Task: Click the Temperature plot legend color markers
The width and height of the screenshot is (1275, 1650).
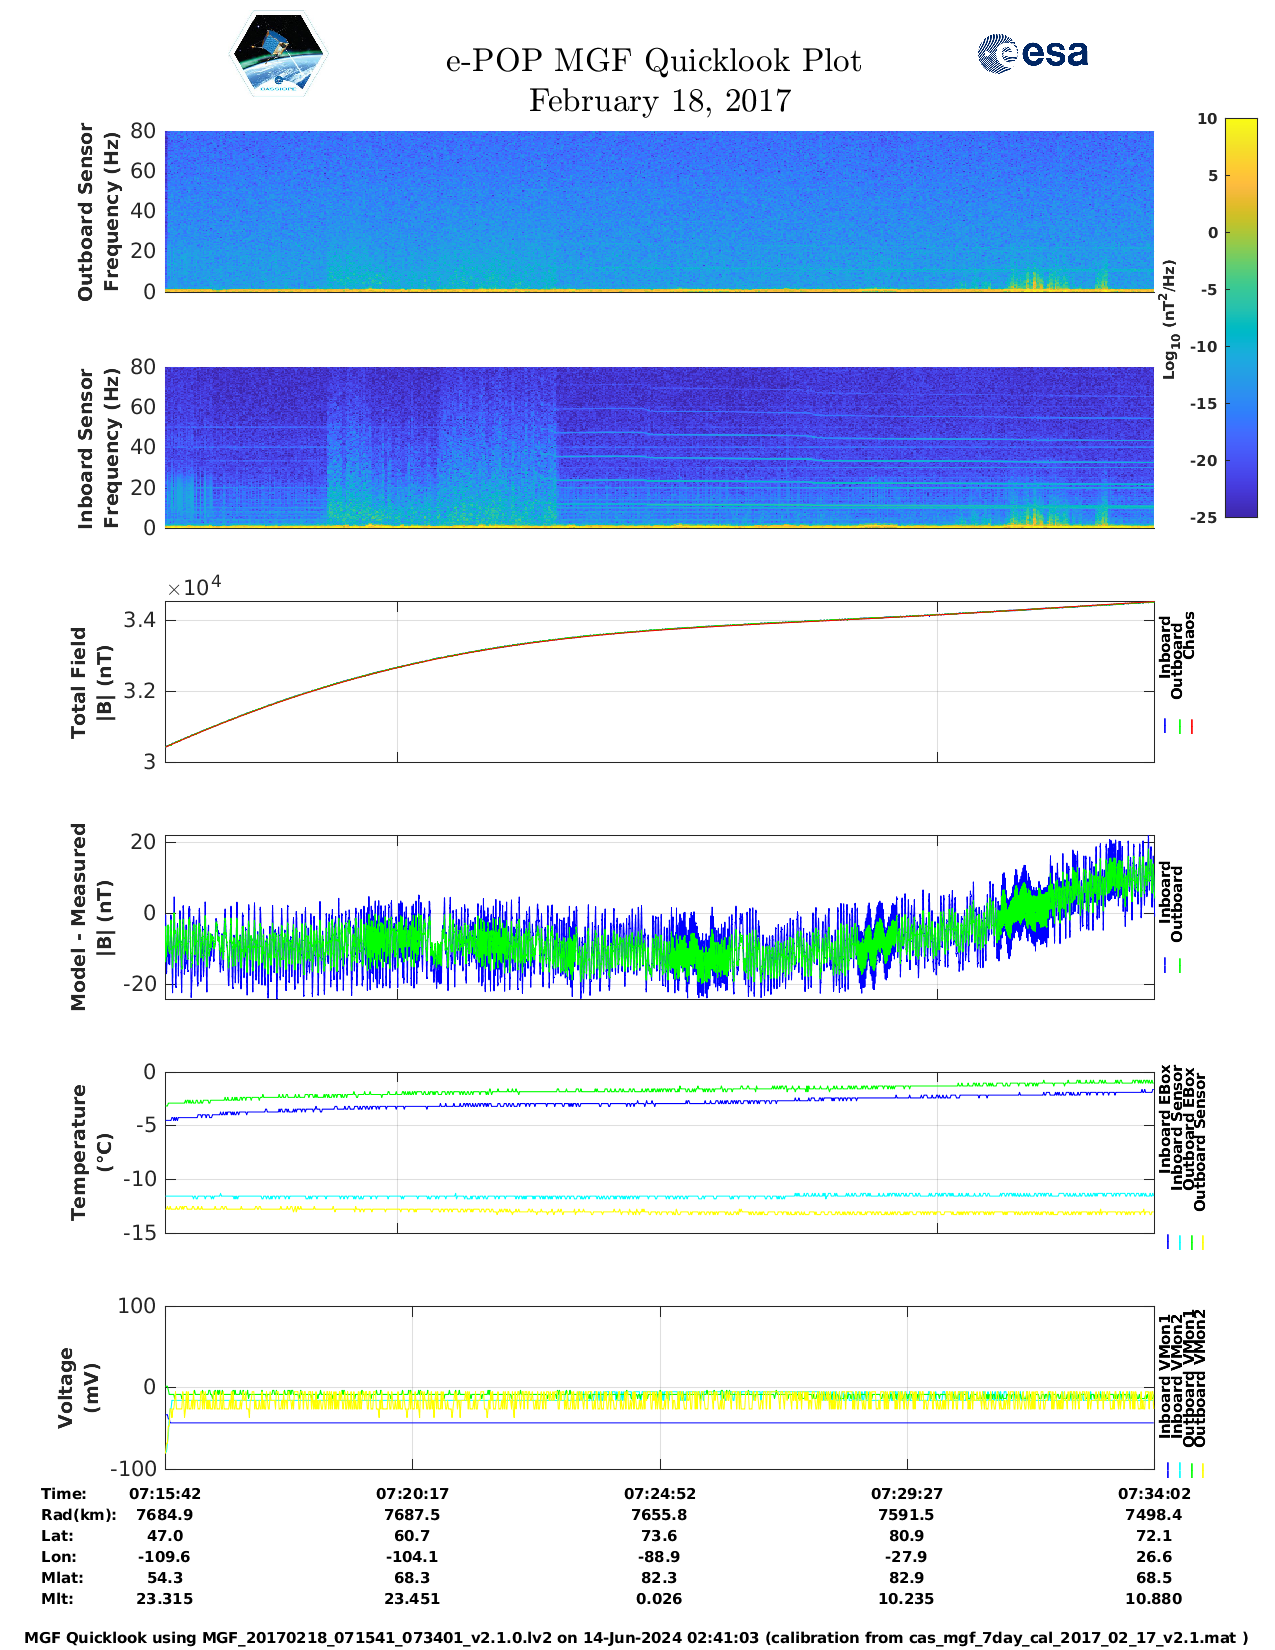Action: (1185, 1242)
